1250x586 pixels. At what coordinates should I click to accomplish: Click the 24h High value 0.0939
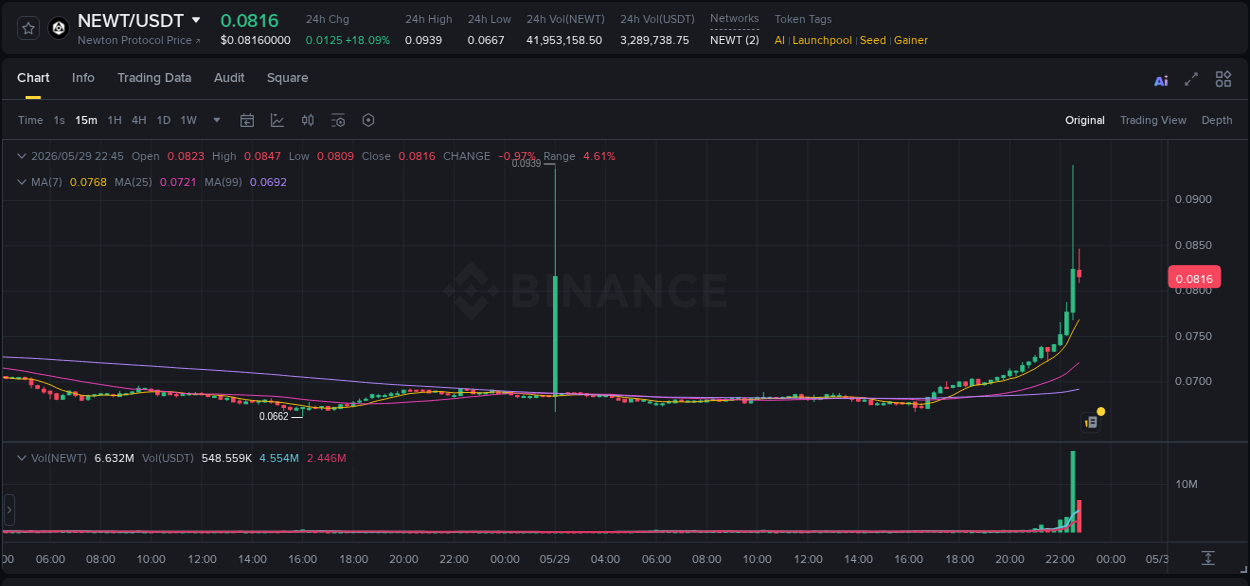422,40
